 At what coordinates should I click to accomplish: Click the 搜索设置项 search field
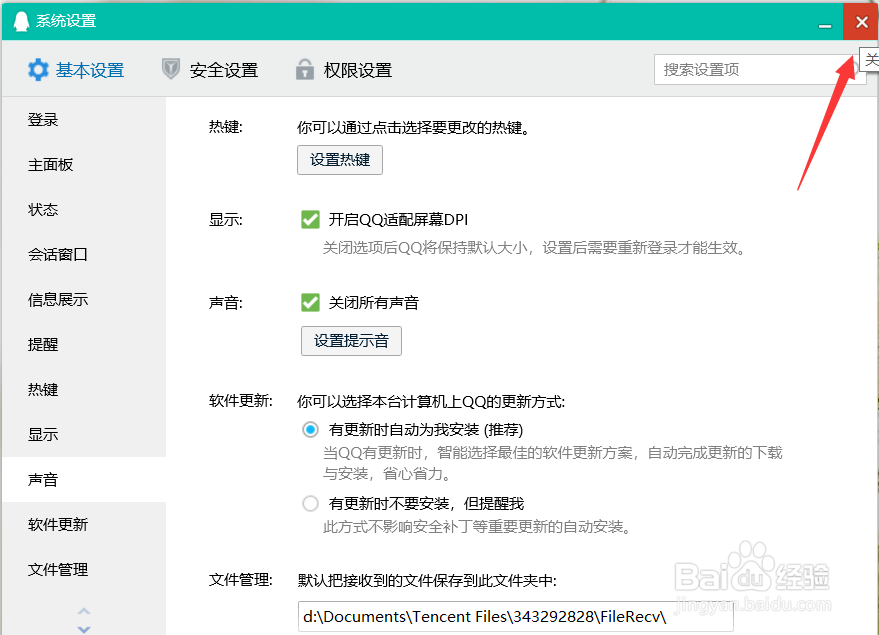coord(760,69)
